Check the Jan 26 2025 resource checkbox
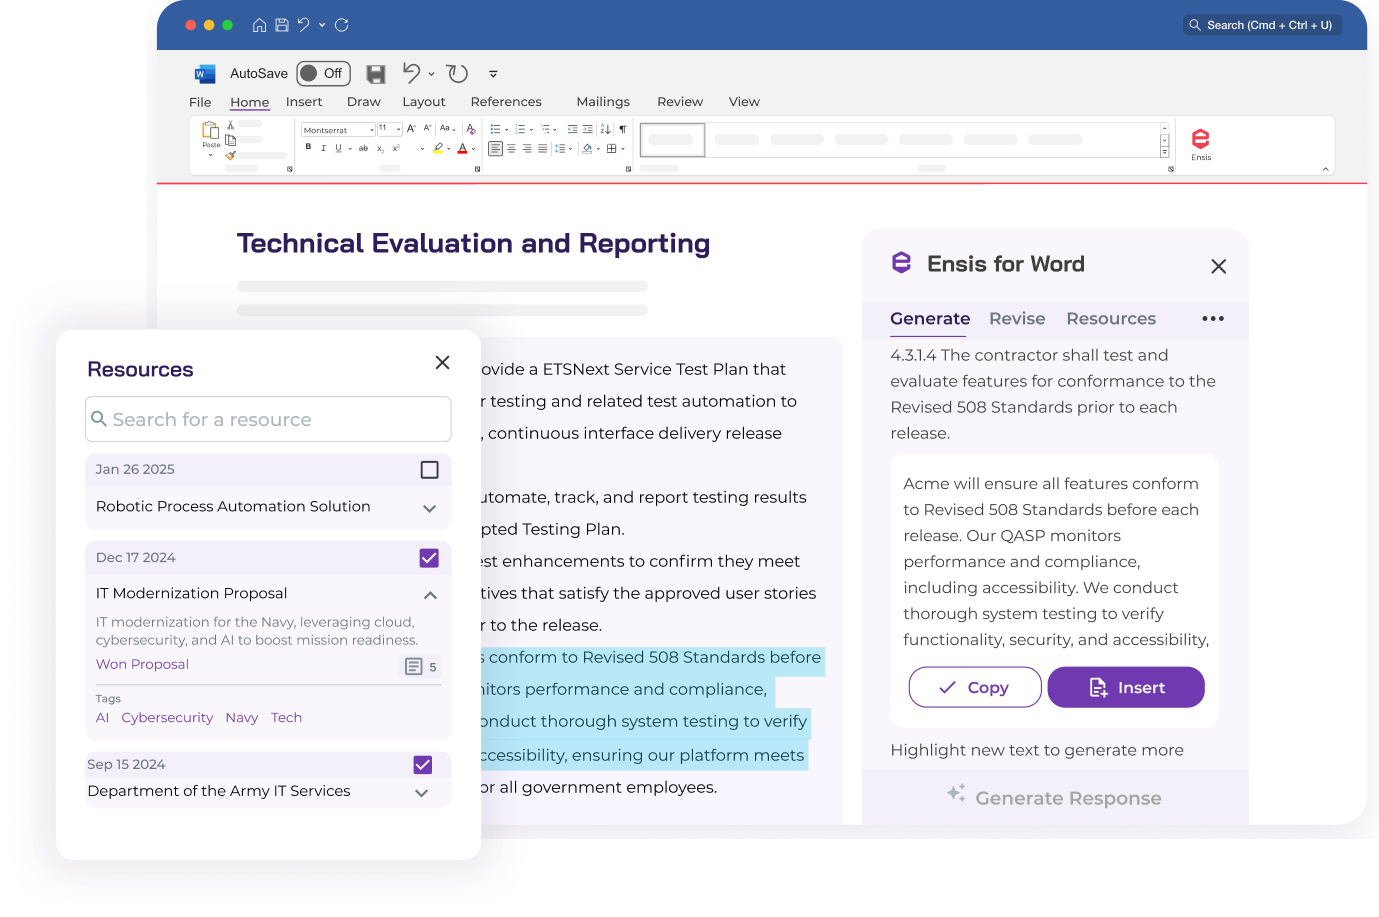This screenshot has height=917, width=1379. 430,470
